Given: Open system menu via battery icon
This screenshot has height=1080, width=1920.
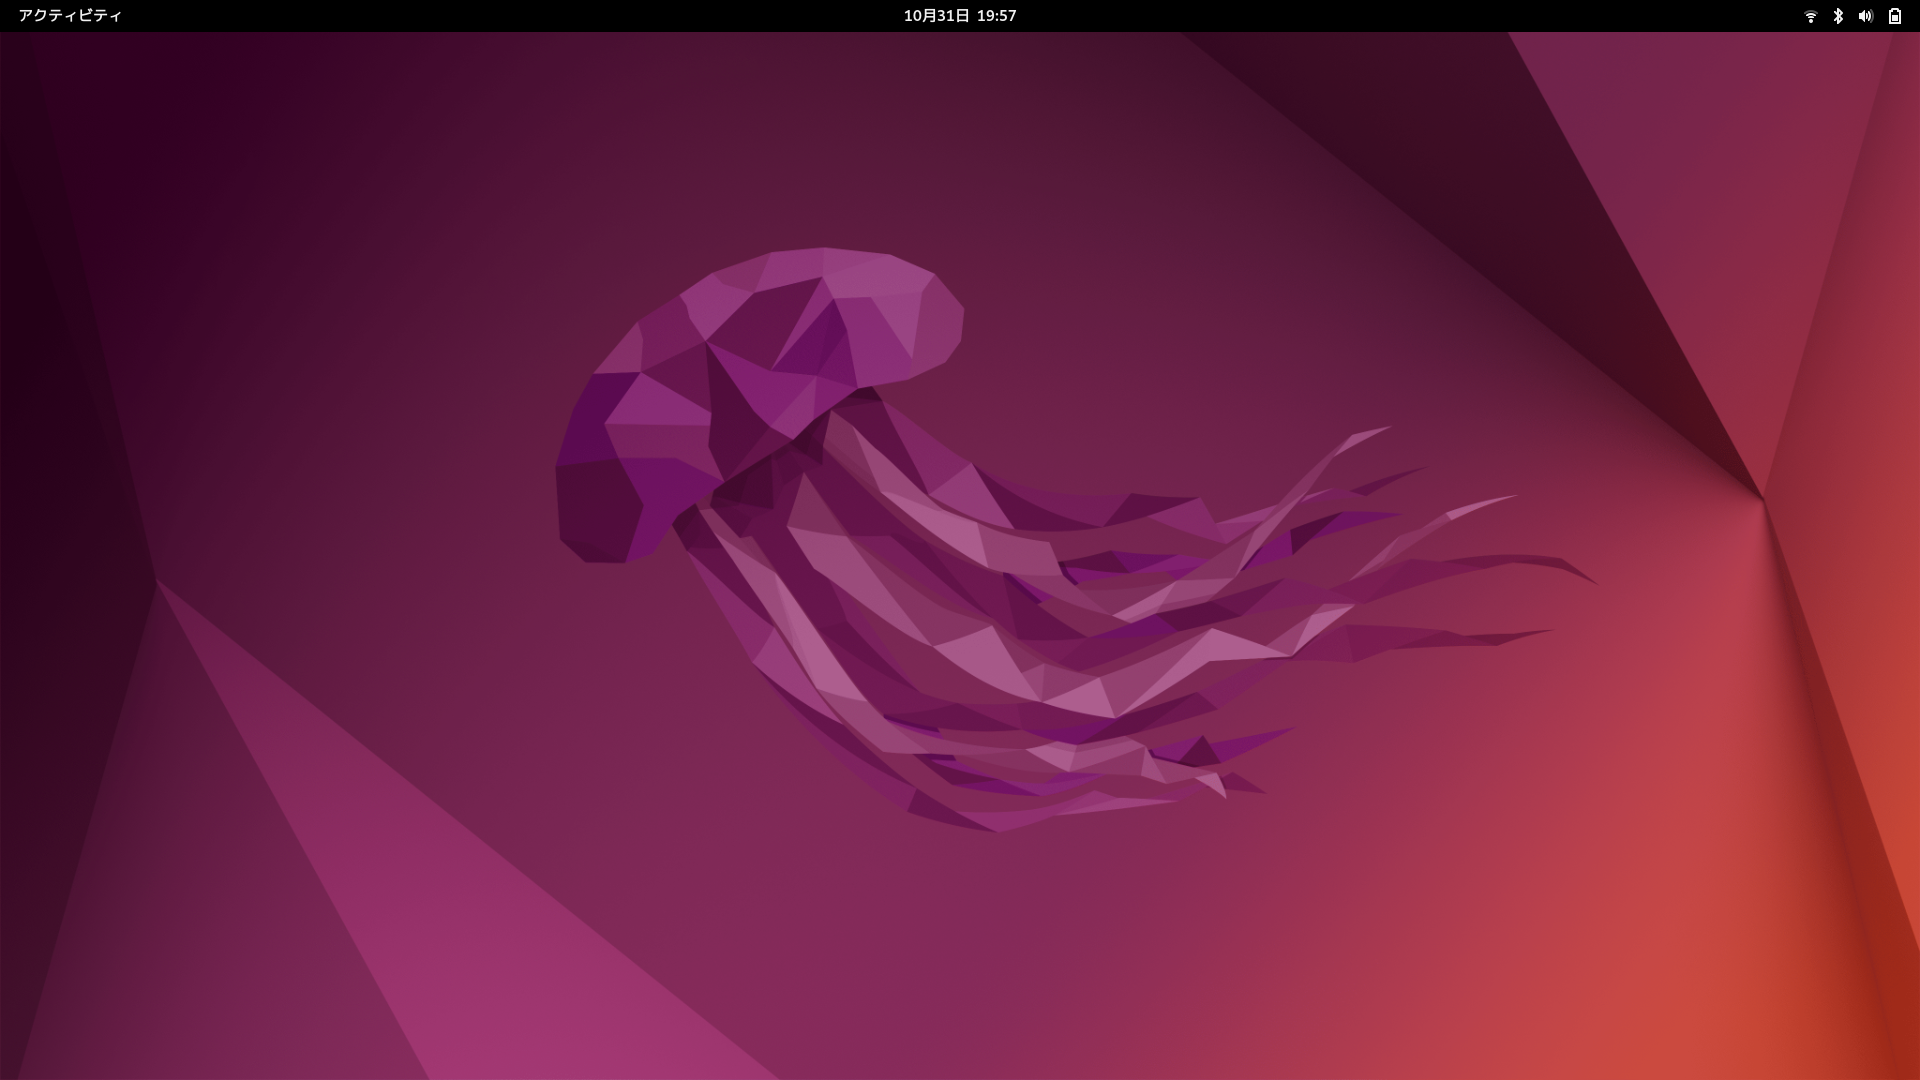Looking at the screenshot, I should click(1894, 16).
